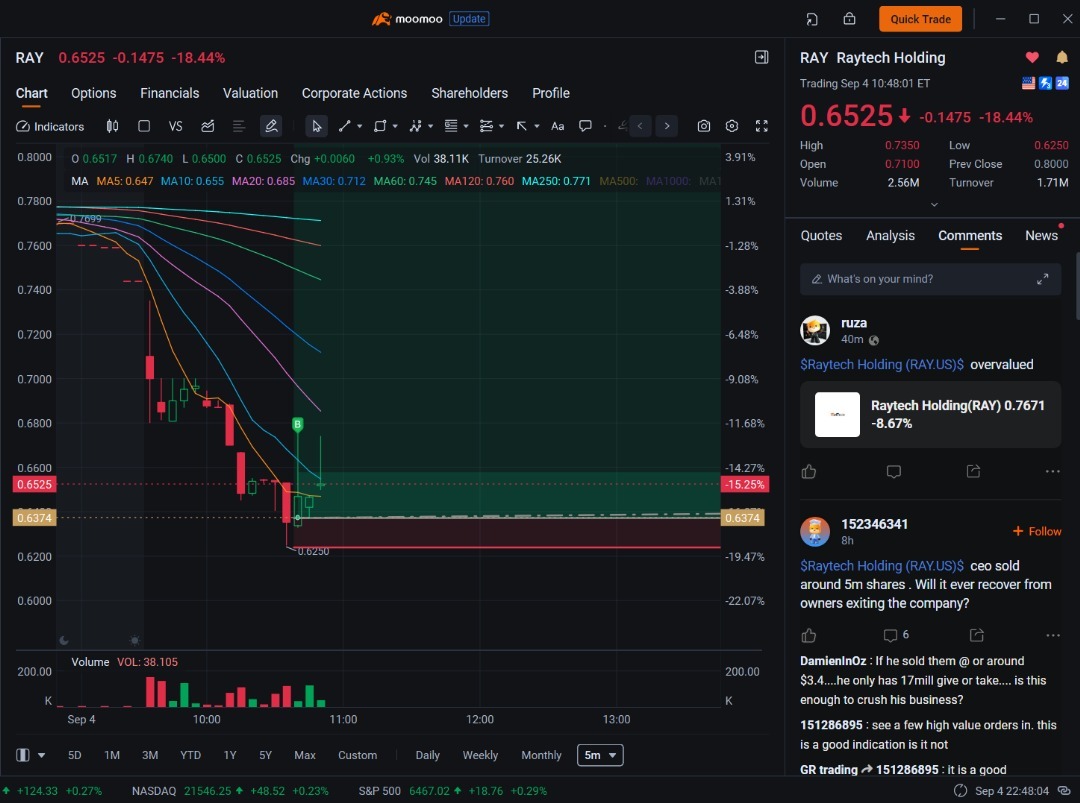Expand the arrow tool dropdown
Viewport: 1080px width, 803px height.
pyautogui.click(x=537, y=126)
